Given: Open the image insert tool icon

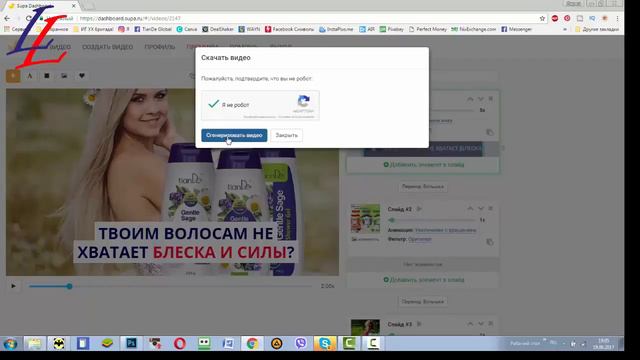Looking at the screenshot, I should point(64,76).
